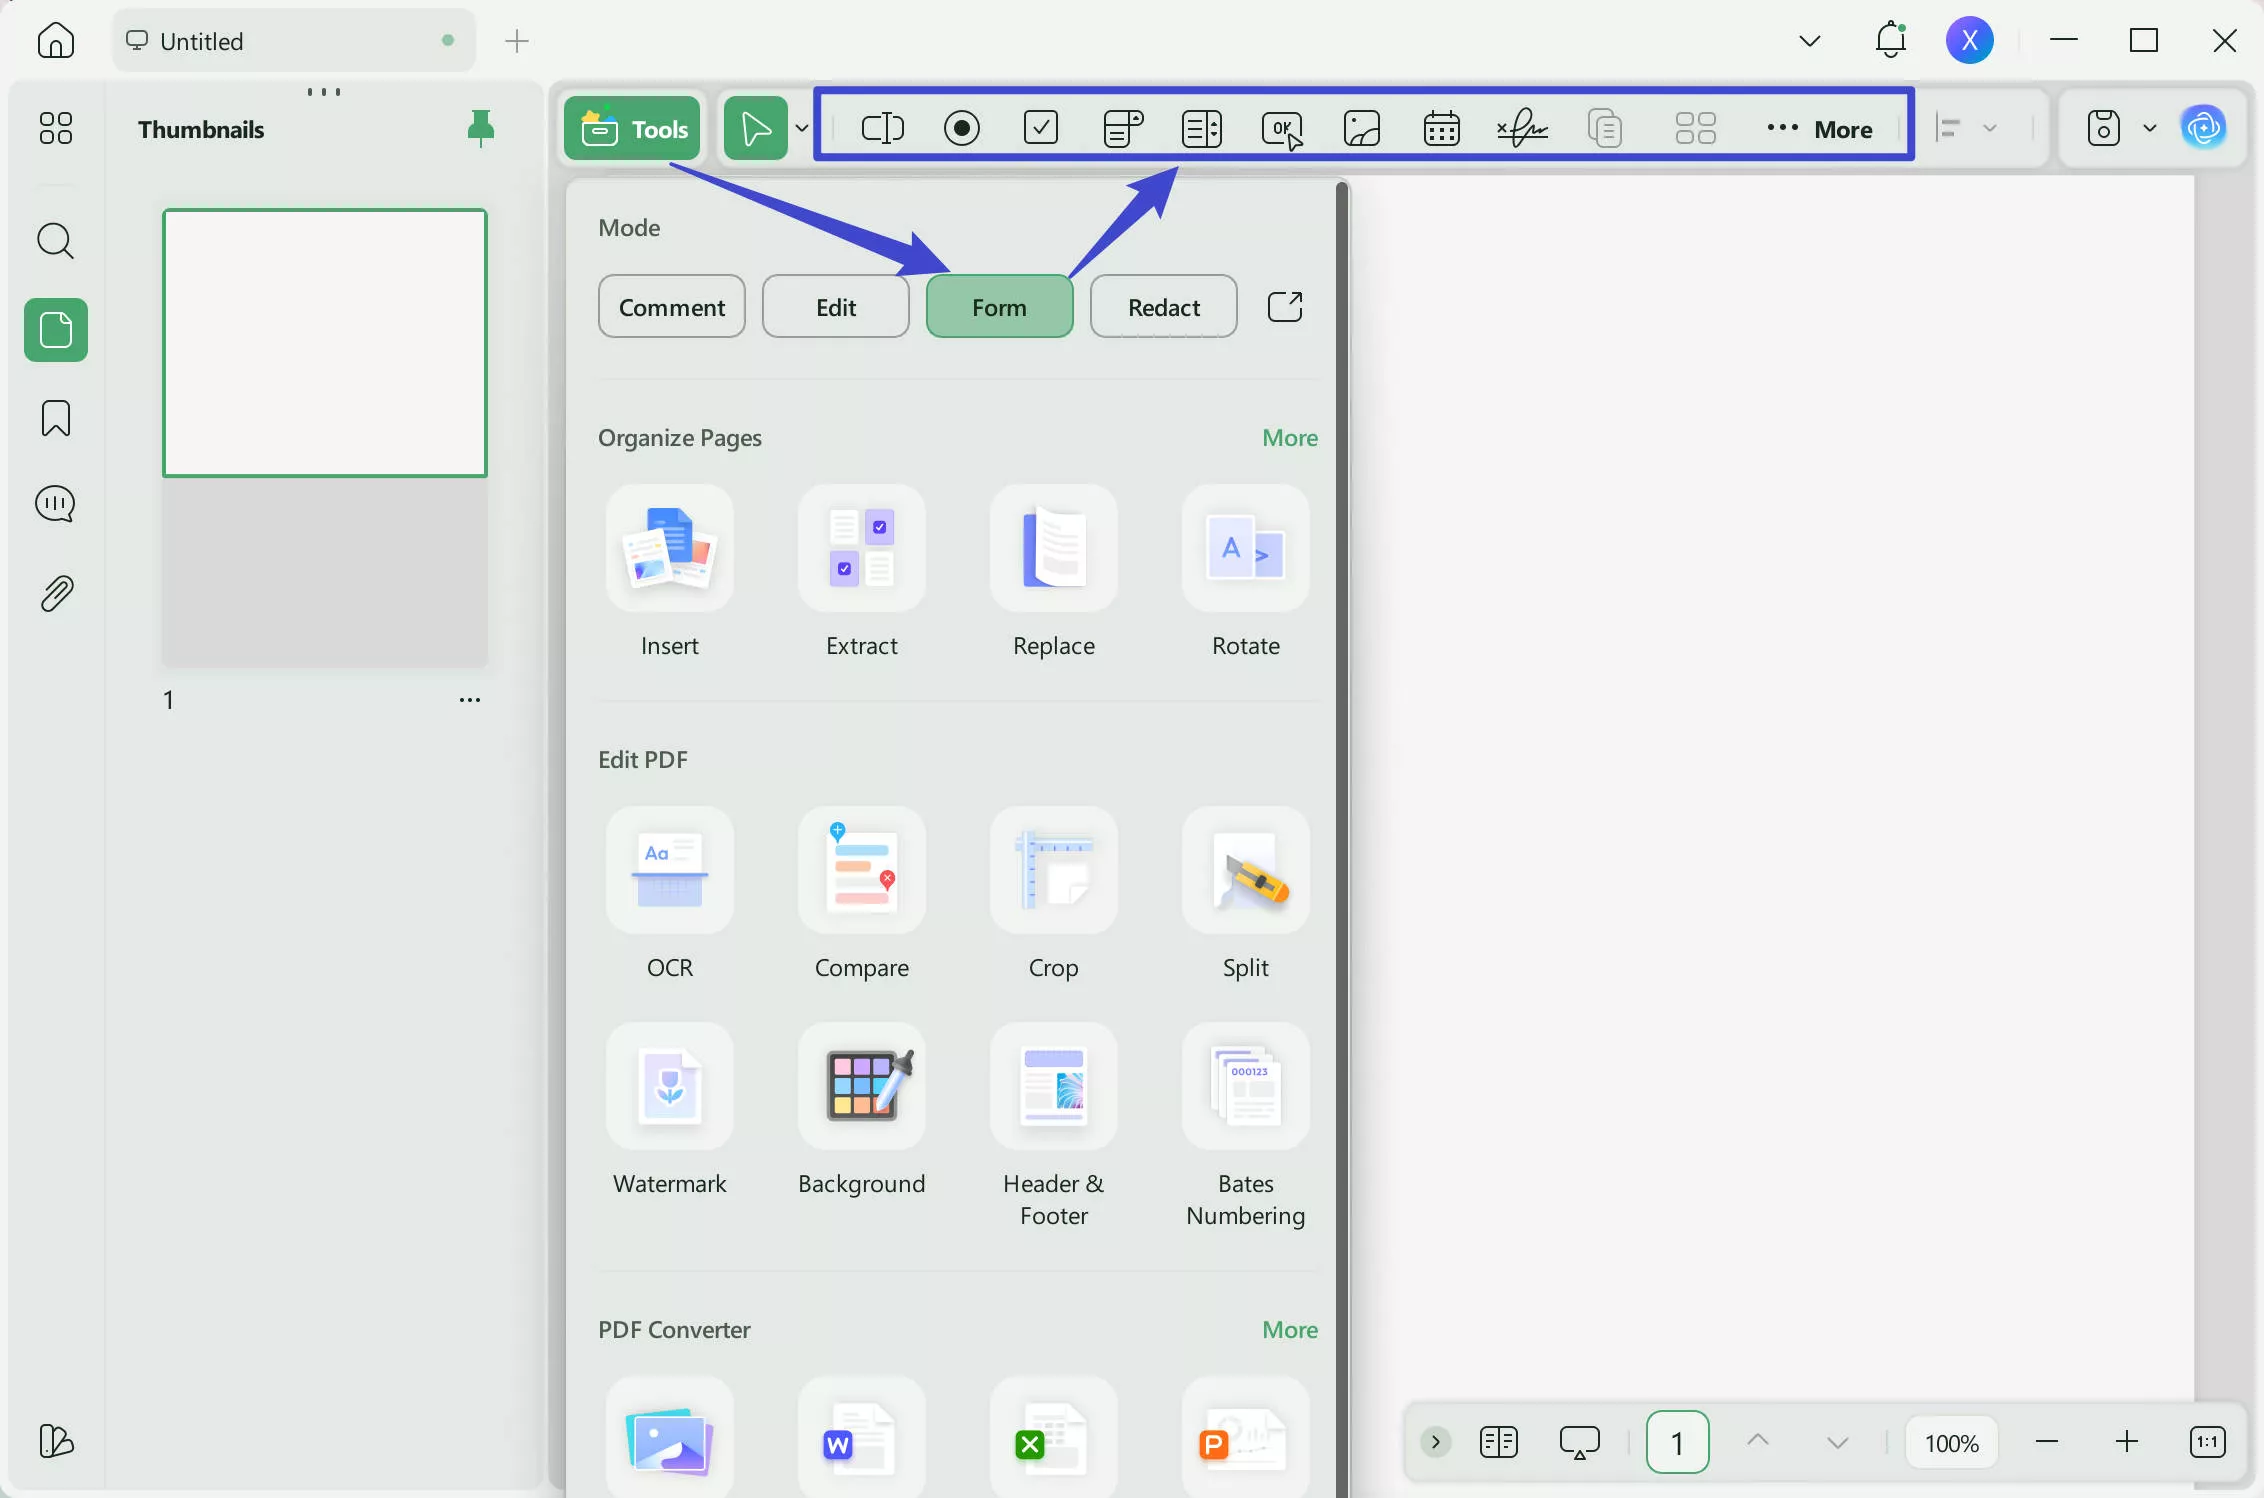
Task: Click the green Tools button
Action: tap(632, 127)
